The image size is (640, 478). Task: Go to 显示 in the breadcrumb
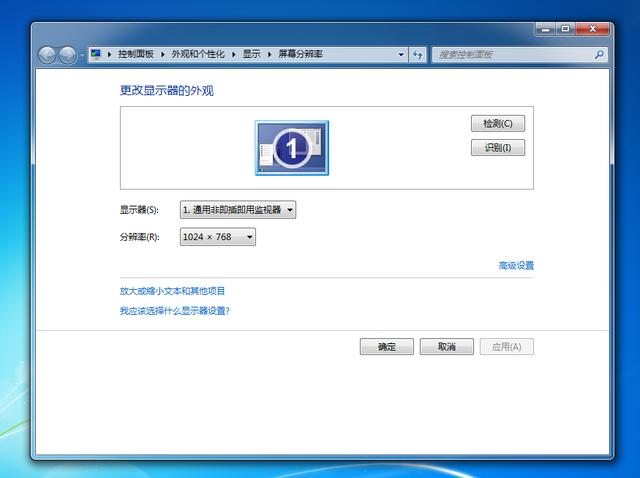pos(251,54)
